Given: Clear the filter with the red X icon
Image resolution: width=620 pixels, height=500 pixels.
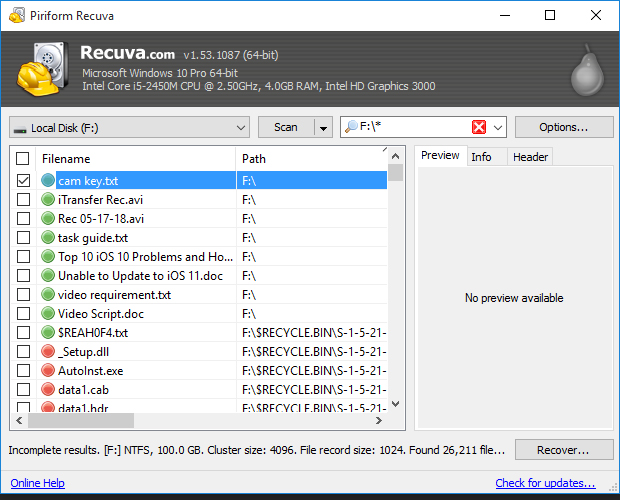Looking at the screenshot, I should 479,127.
